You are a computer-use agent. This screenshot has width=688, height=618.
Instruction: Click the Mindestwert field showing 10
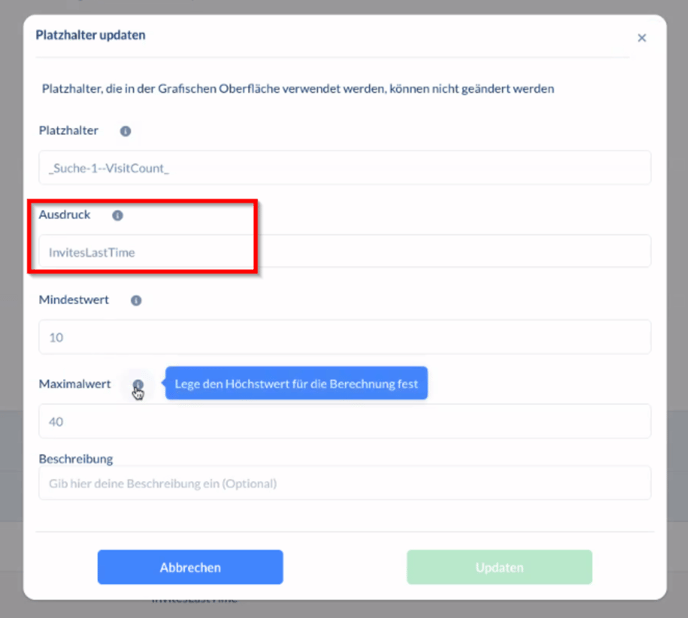coord(344,337)
